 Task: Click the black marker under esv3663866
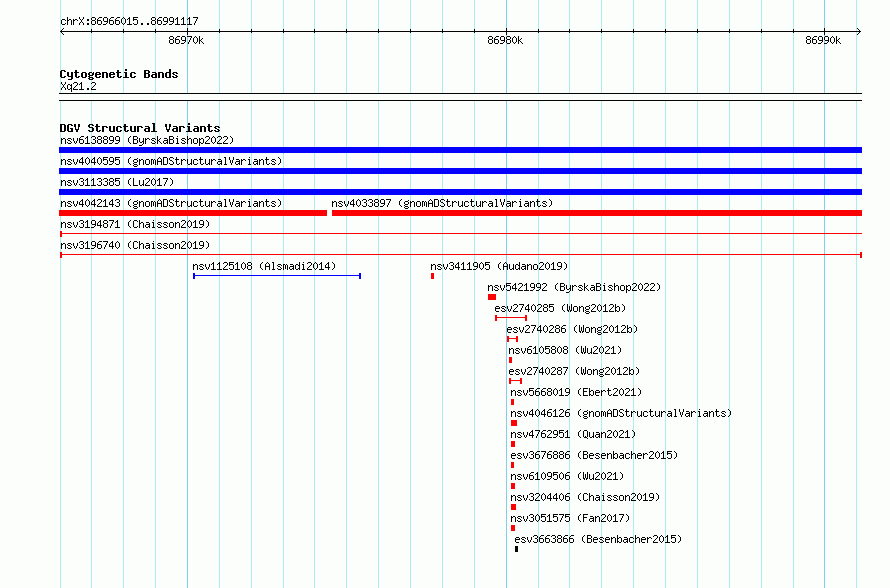517,549
